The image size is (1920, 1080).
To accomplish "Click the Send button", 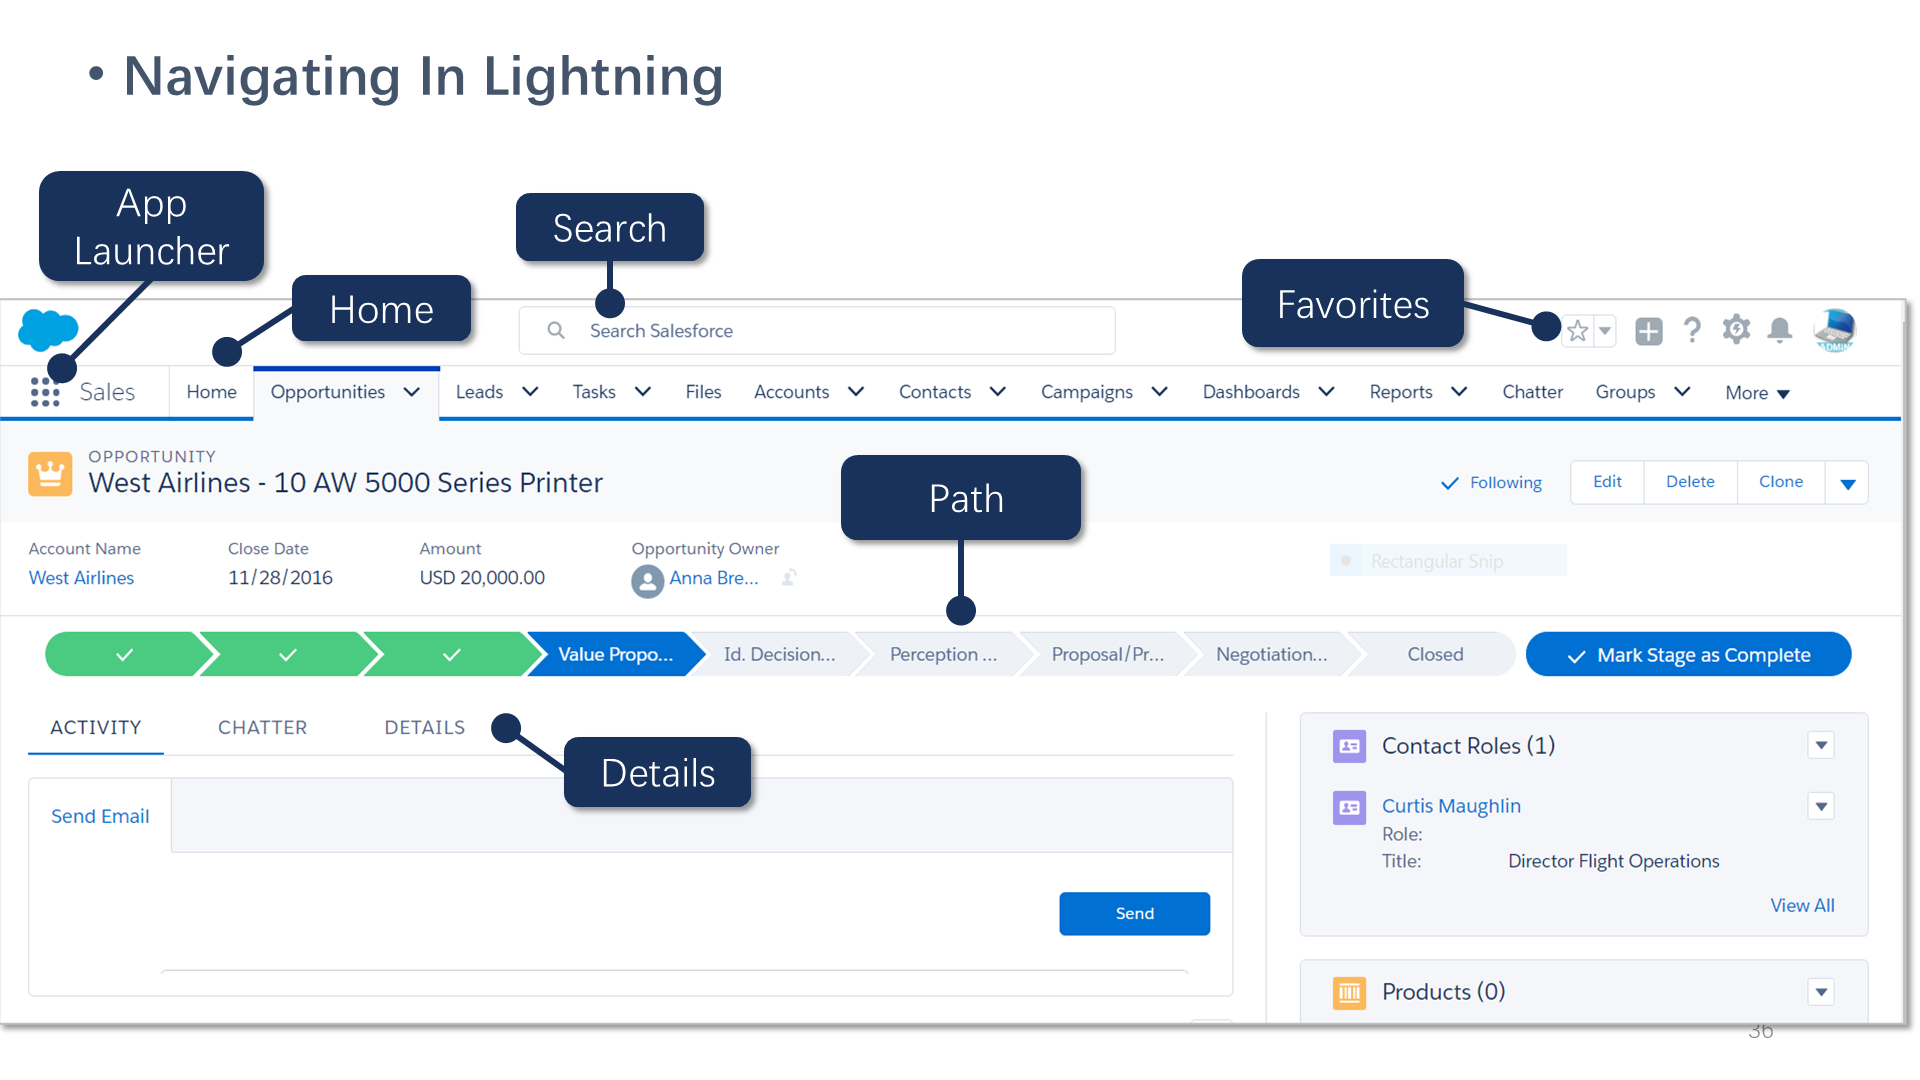I will point(1134,914).
